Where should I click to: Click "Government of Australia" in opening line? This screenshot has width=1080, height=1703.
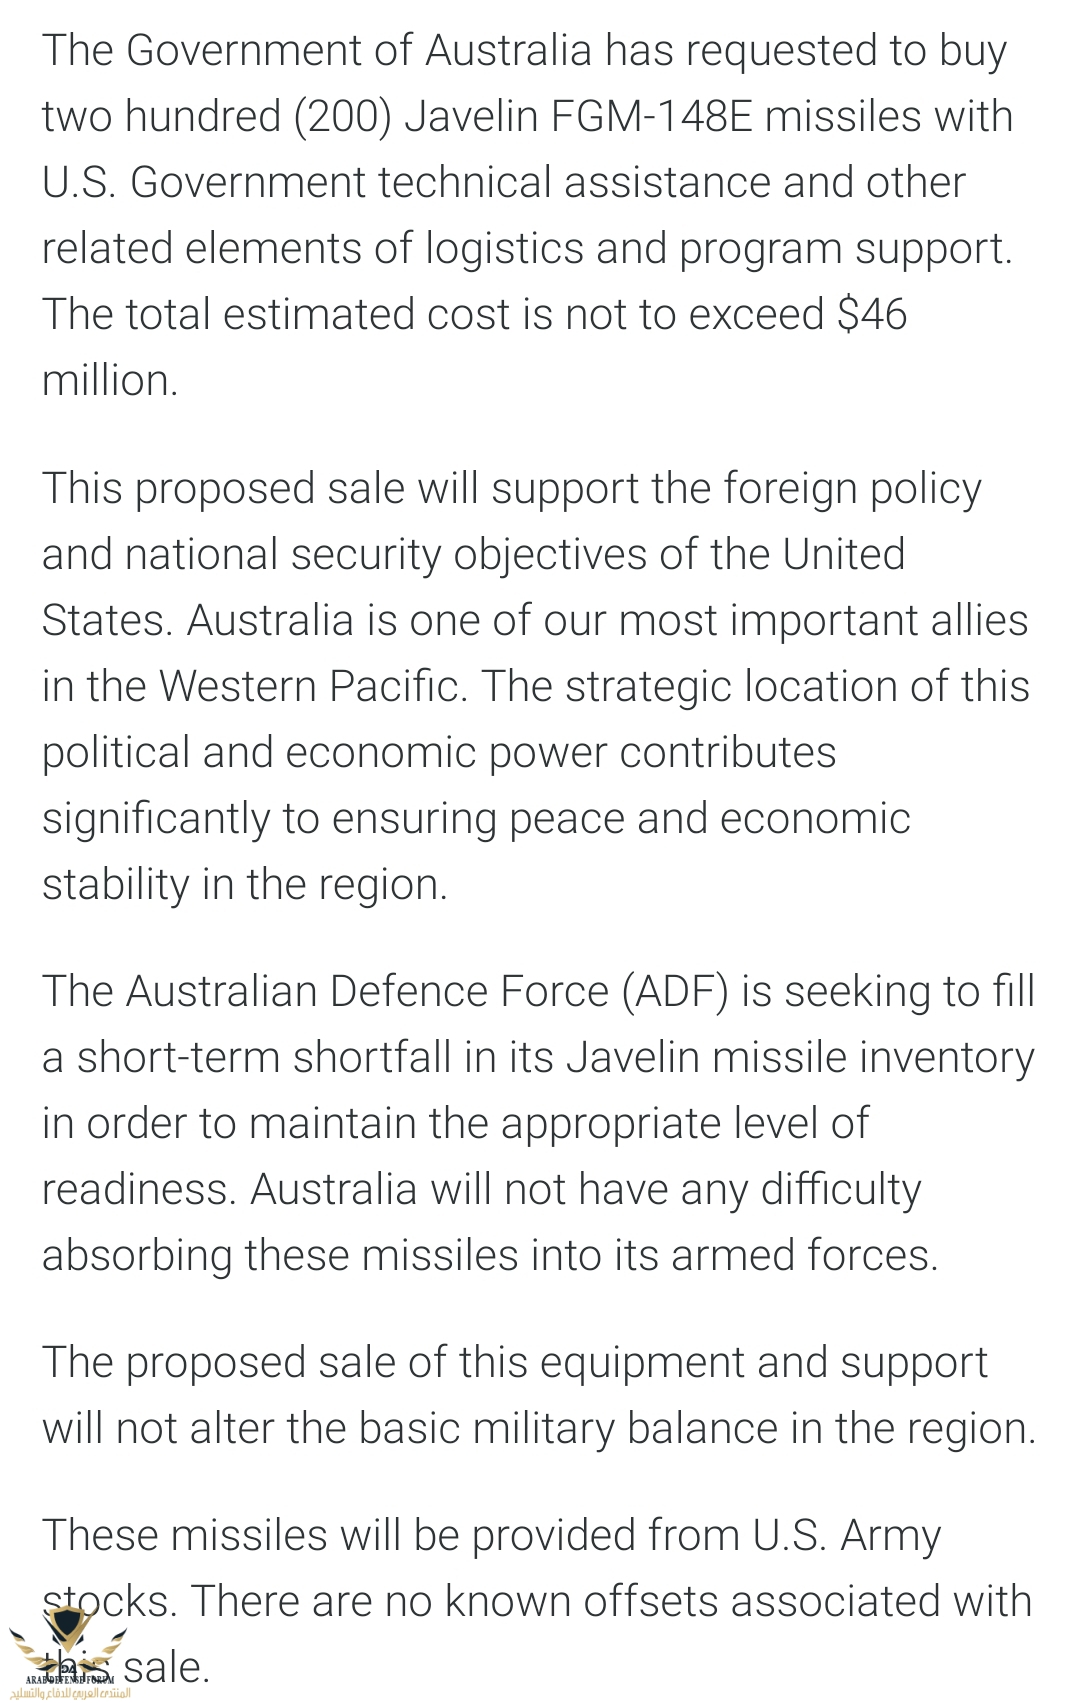point(358,51)
